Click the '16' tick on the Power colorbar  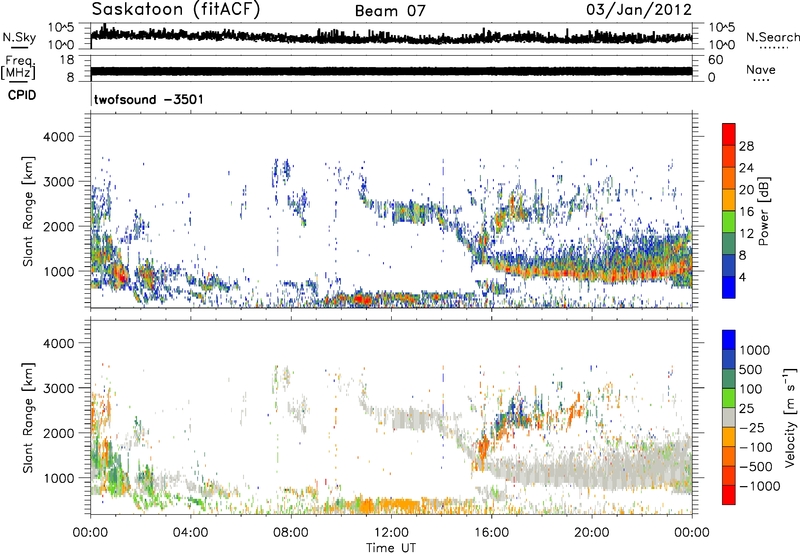746,212
